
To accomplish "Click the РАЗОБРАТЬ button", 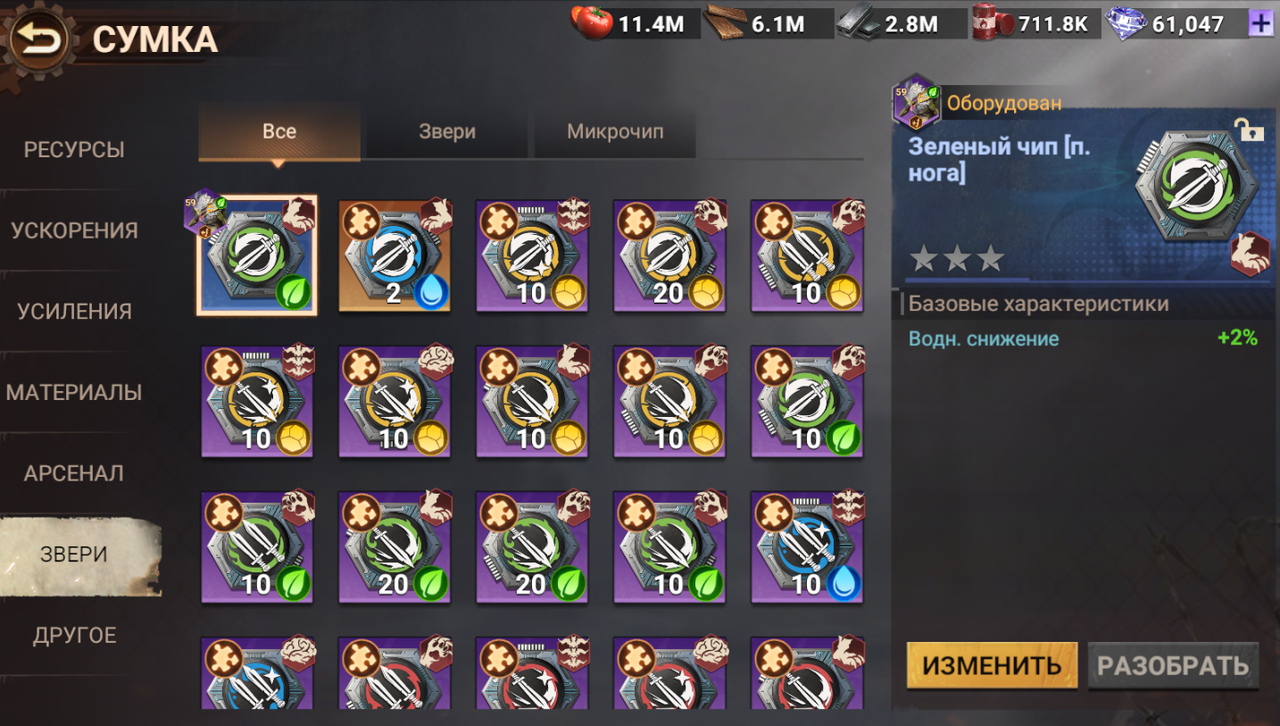I will [x=1173, y=666].
